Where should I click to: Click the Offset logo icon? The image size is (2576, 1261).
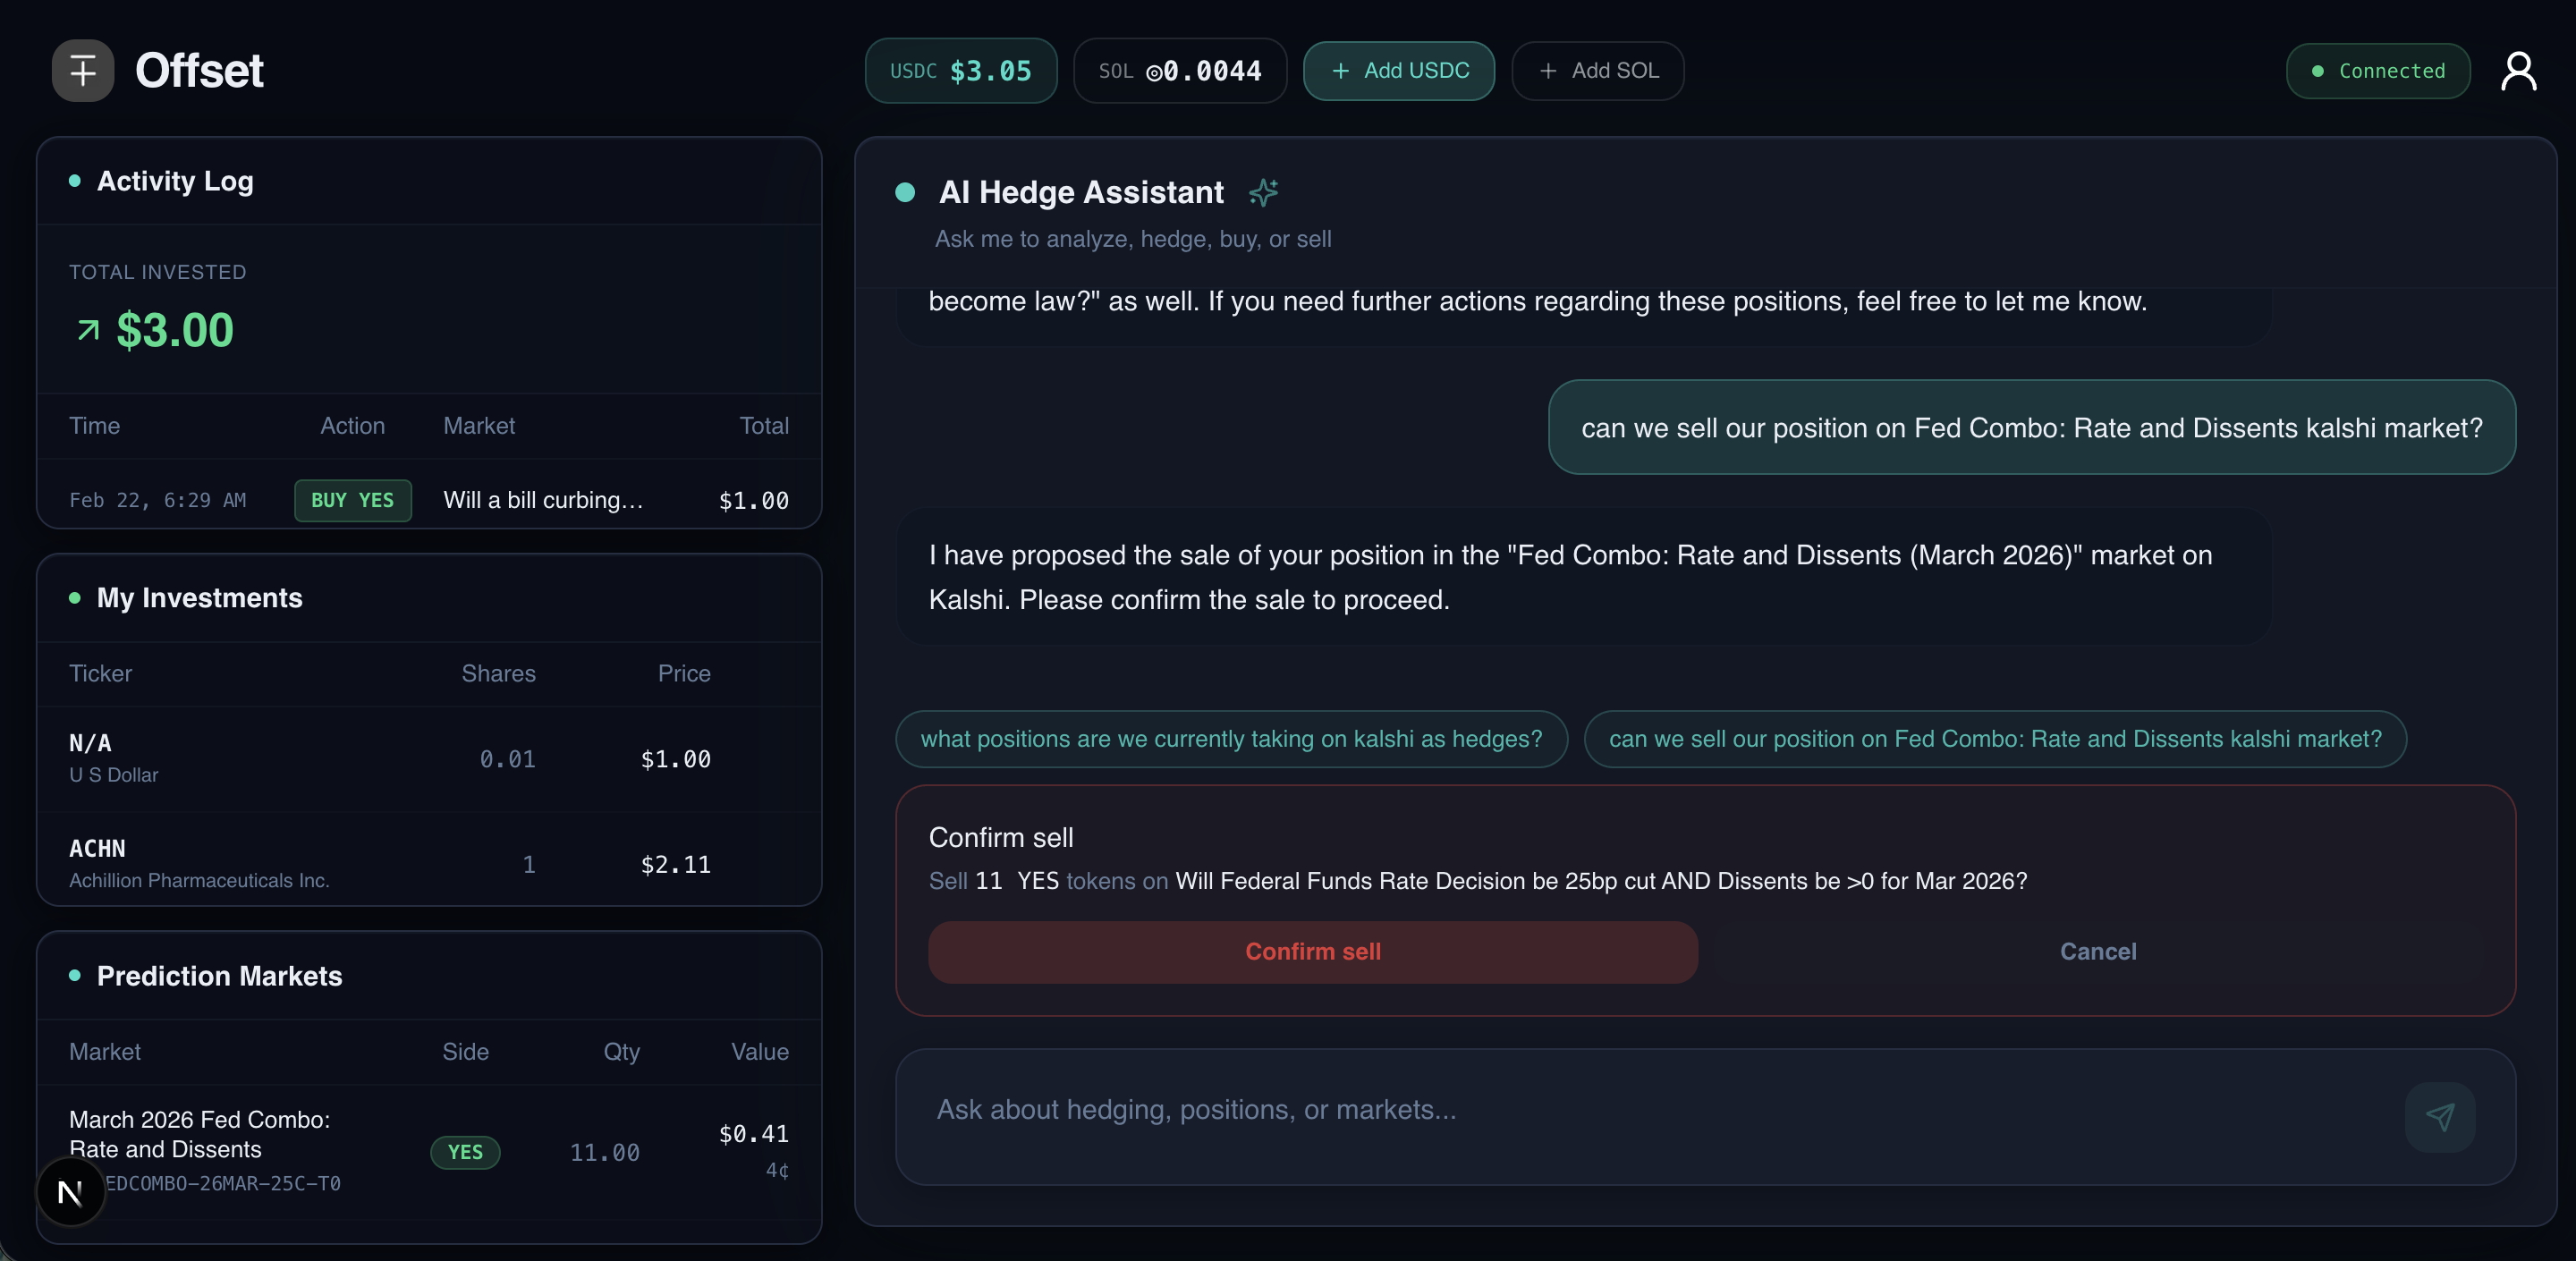tap(83, 71)
